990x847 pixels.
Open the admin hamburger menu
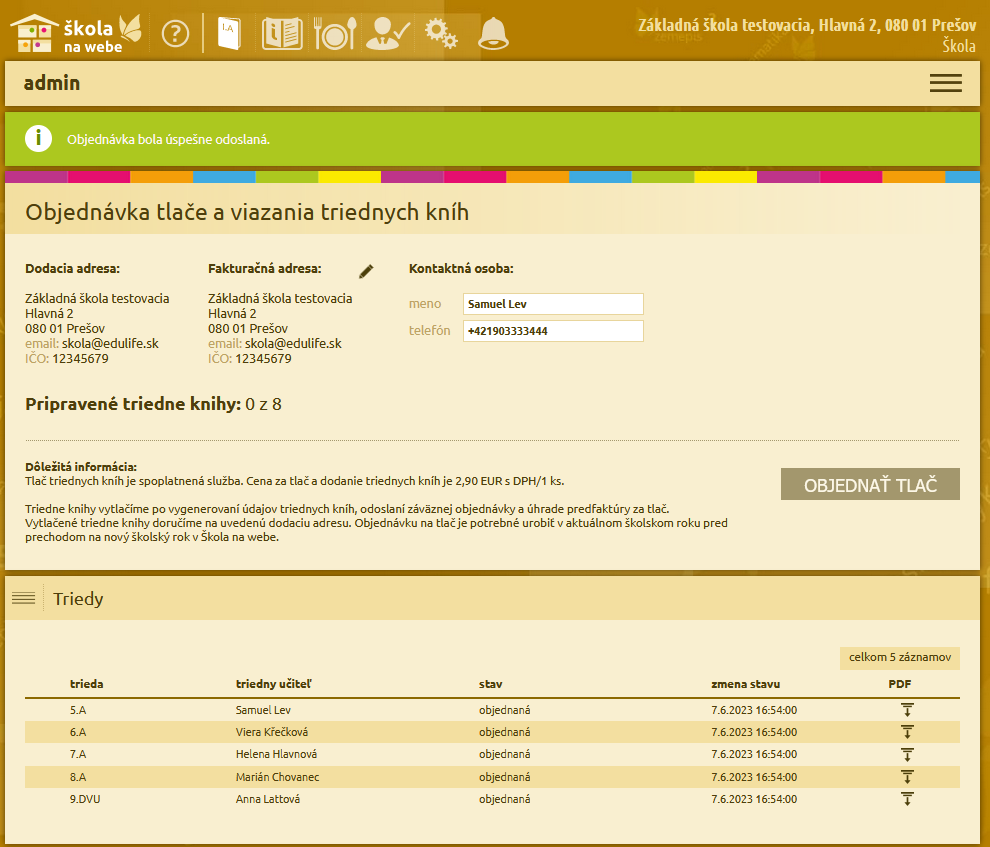[945, 83]
